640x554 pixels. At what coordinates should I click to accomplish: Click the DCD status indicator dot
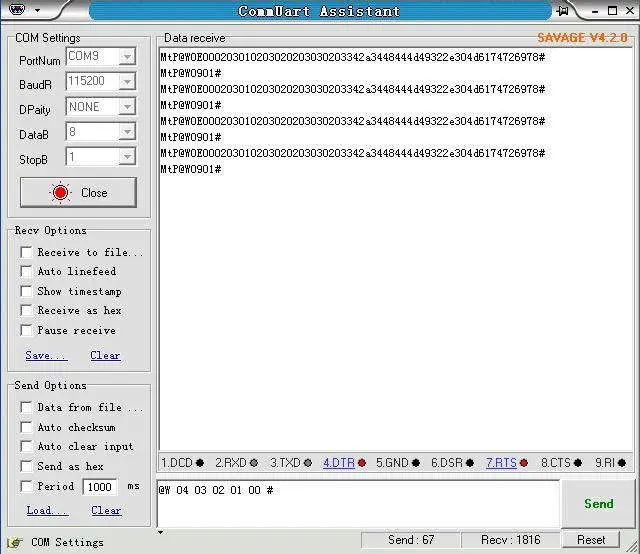(200, 463)
